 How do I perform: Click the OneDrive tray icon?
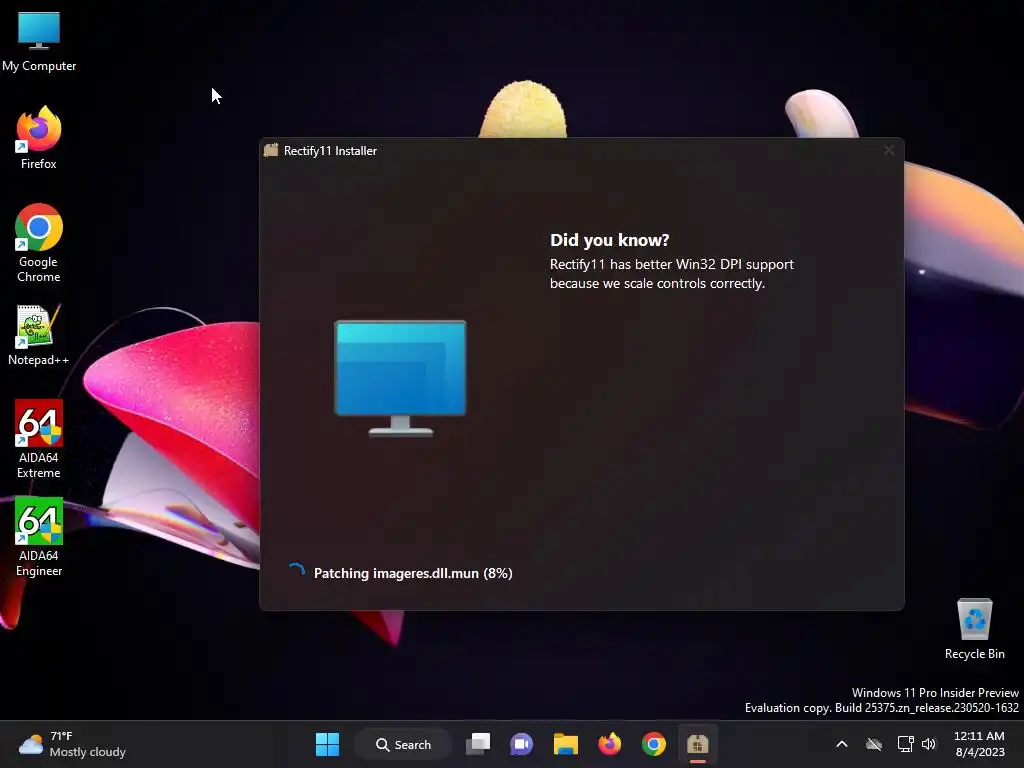tap(874, 744)
